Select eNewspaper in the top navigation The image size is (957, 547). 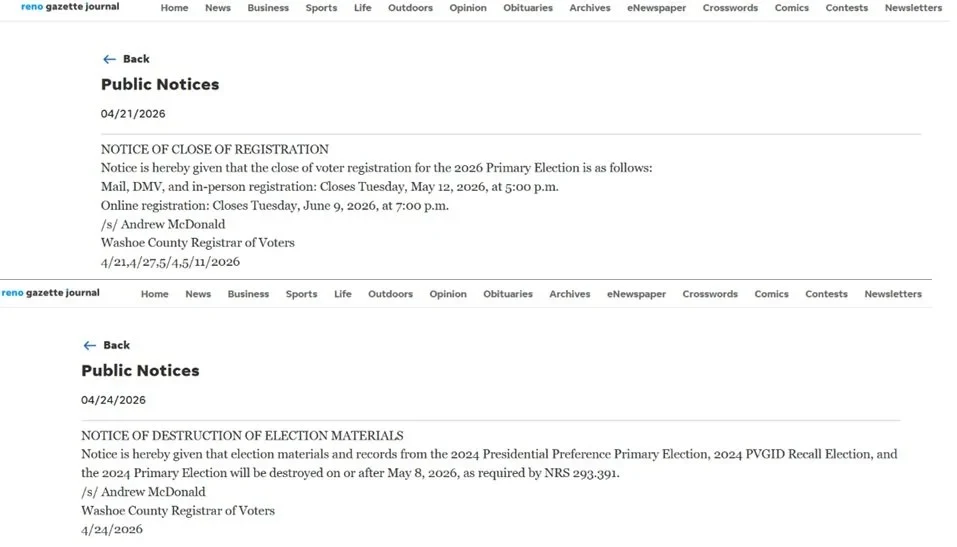tap(657, 8)
